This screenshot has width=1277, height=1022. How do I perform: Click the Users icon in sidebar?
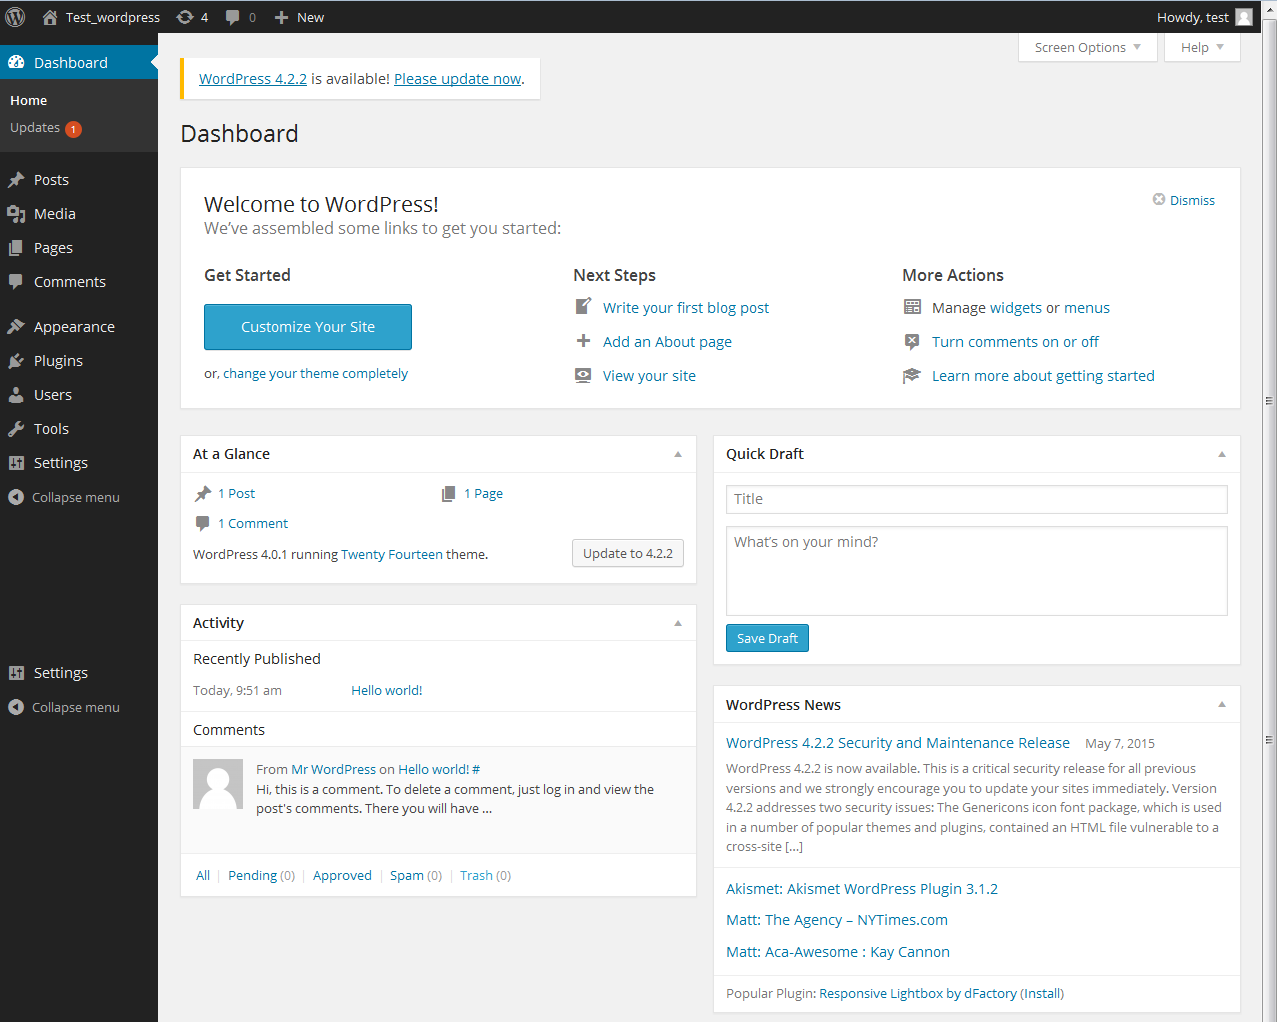click(x=16, y=395)
